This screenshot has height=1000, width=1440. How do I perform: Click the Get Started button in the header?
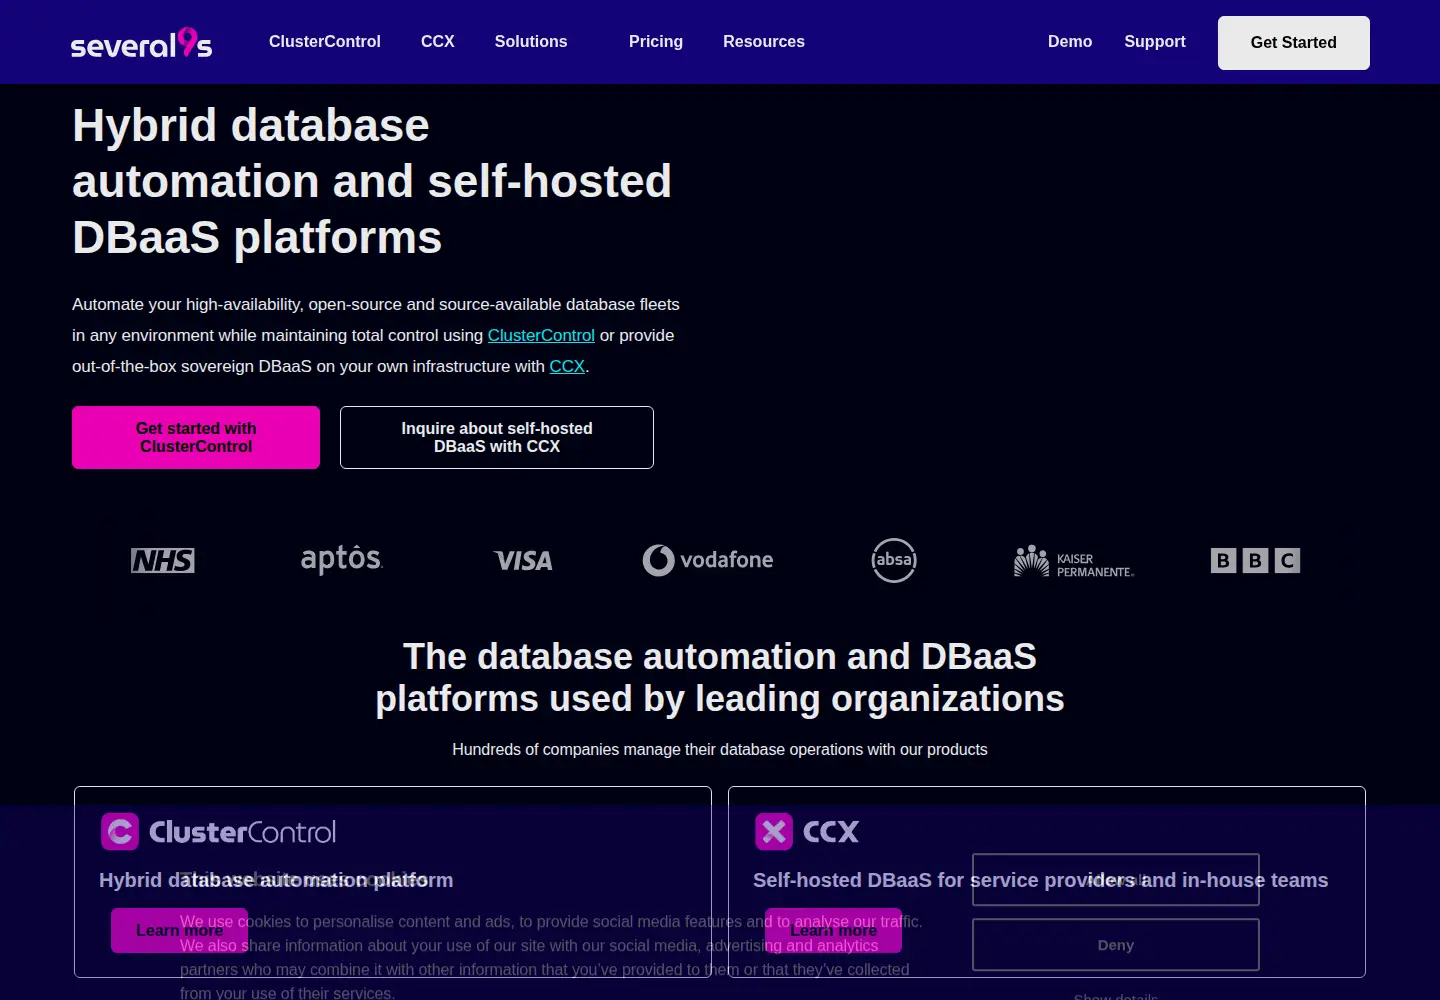pyautogui.click(x=1294, y=43)
